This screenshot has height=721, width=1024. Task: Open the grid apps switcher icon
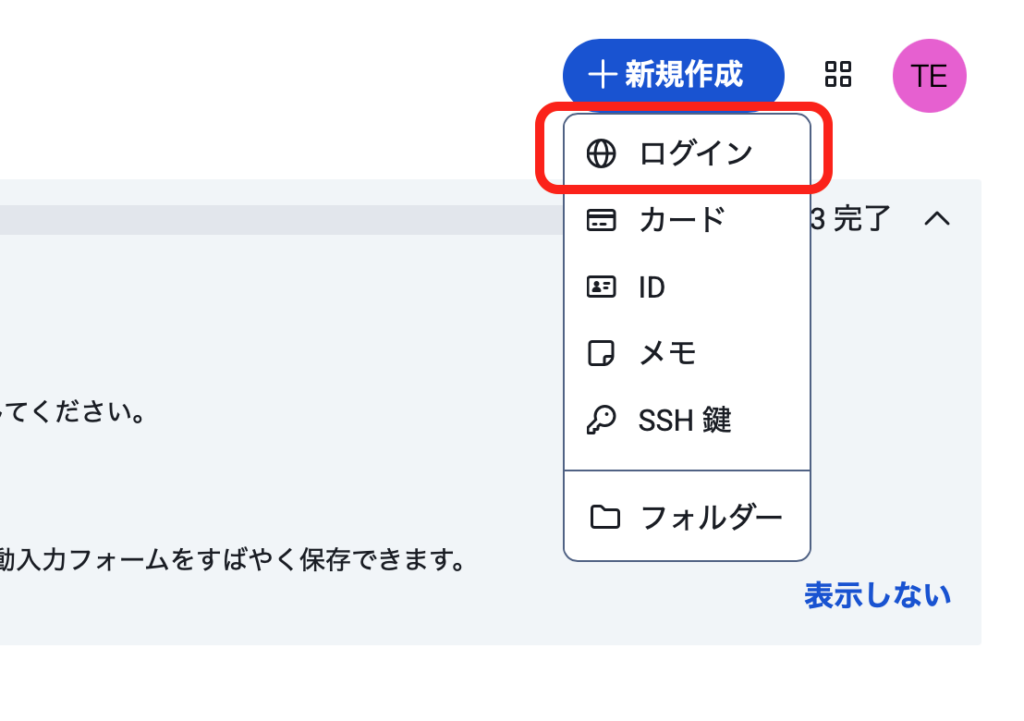click(x=838, y=74)
